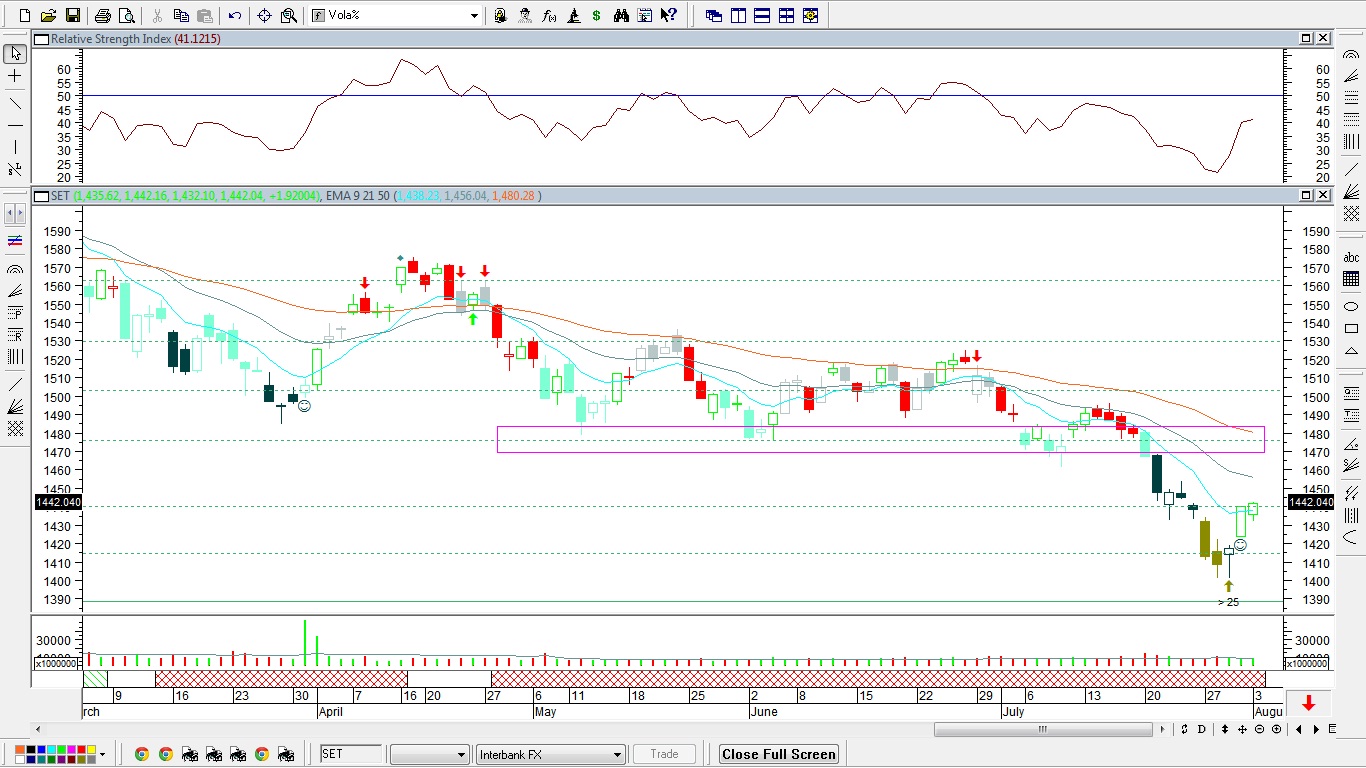The width and height of the screenshot is (1366, 768).
Task: Click Close Full Screen button
Action: pyautogui.click(x=778, y=754)
